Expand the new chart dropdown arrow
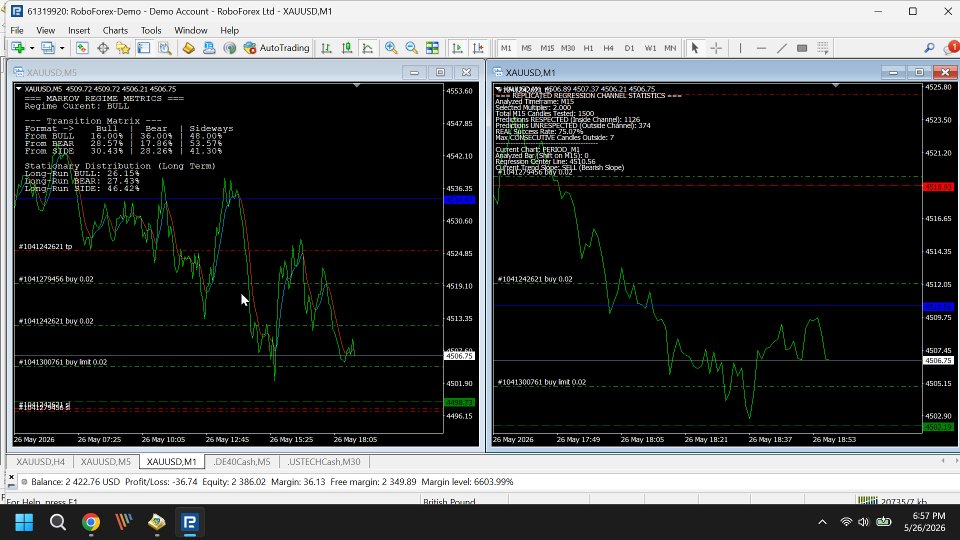The width and height of the screenshot is (960, 540). (x=32, y=48)
